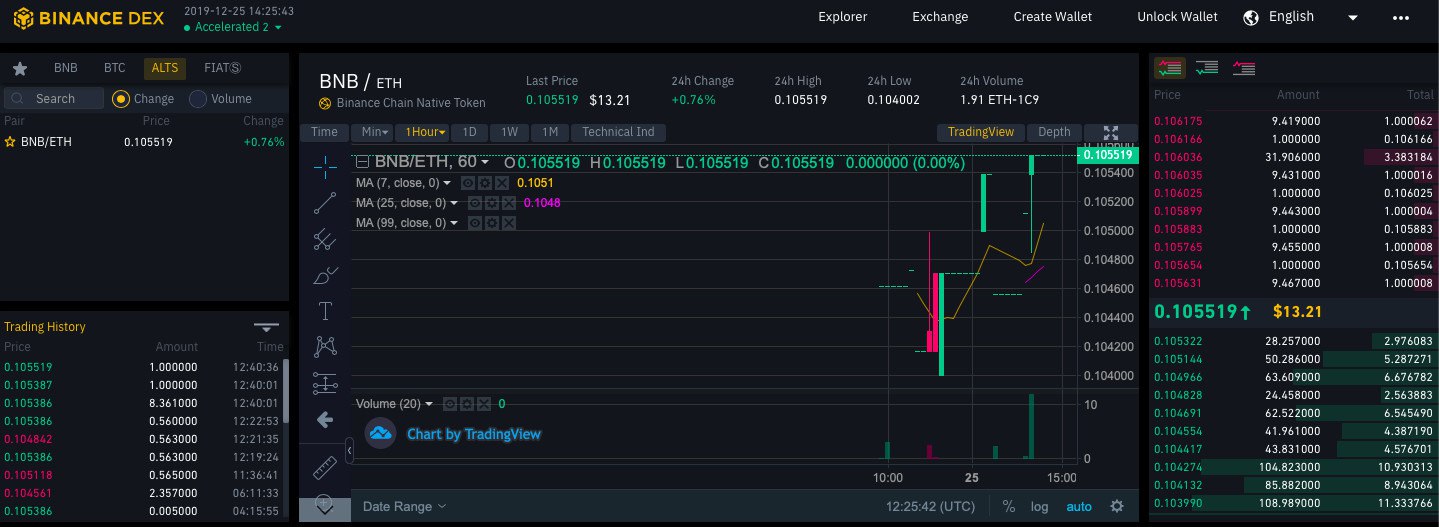Show combined buy and sell order book
This screenshot has height=527, width=1439.
tap(1169, 68)
